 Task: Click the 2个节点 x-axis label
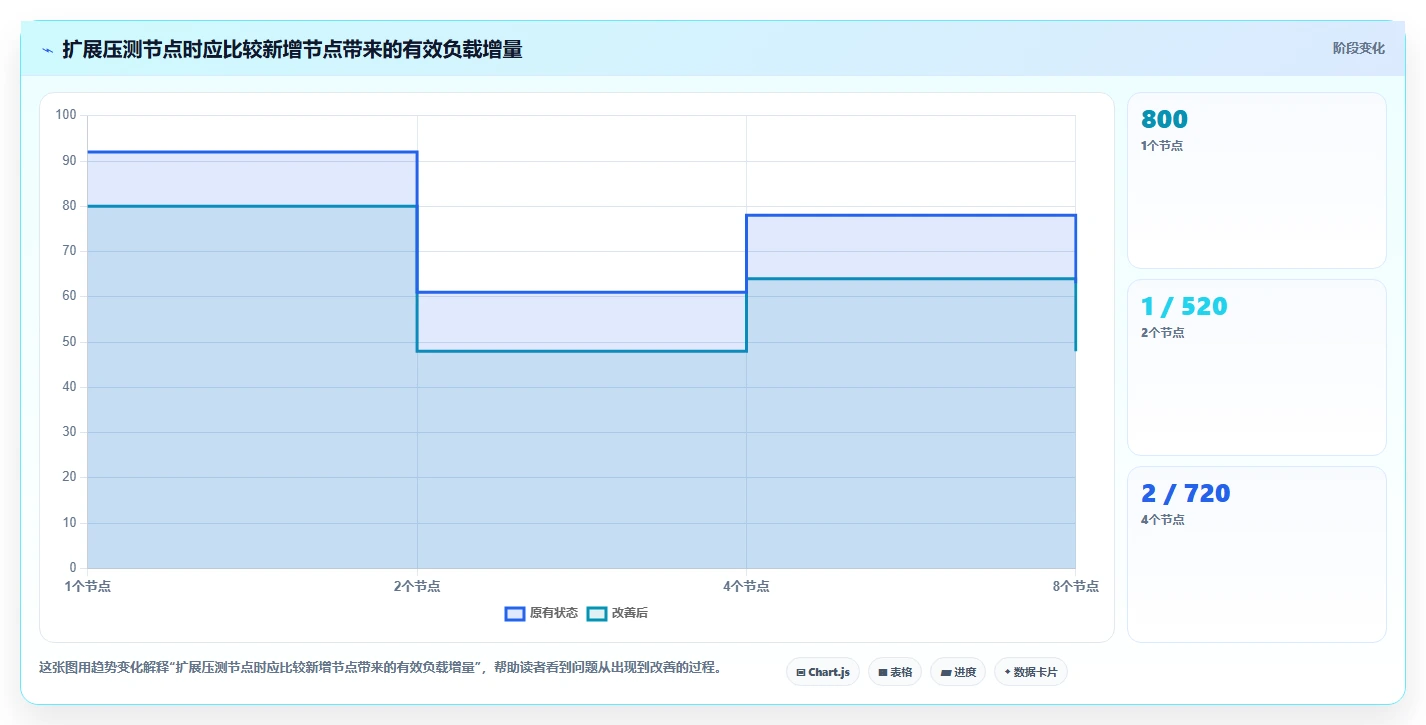click(417, 587)
